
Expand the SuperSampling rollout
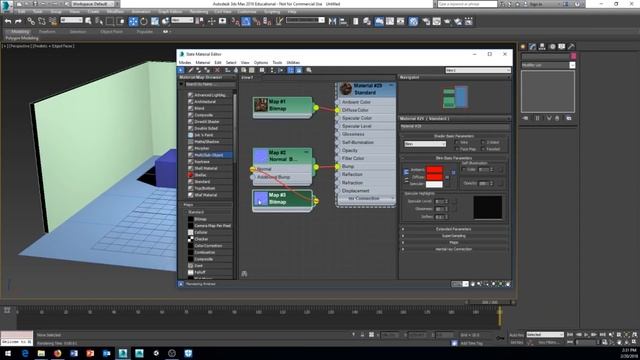point(453,236)
